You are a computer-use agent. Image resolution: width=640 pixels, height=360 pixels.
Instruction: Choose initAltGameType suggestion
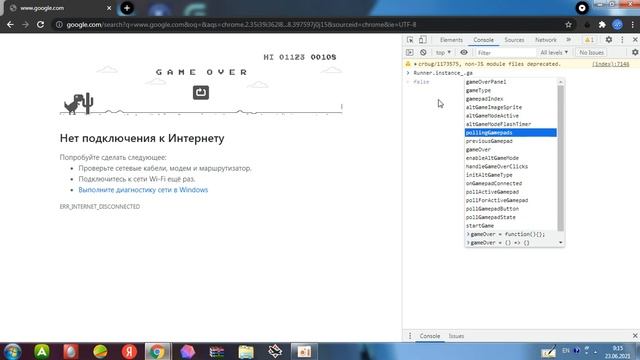[511, 175]
